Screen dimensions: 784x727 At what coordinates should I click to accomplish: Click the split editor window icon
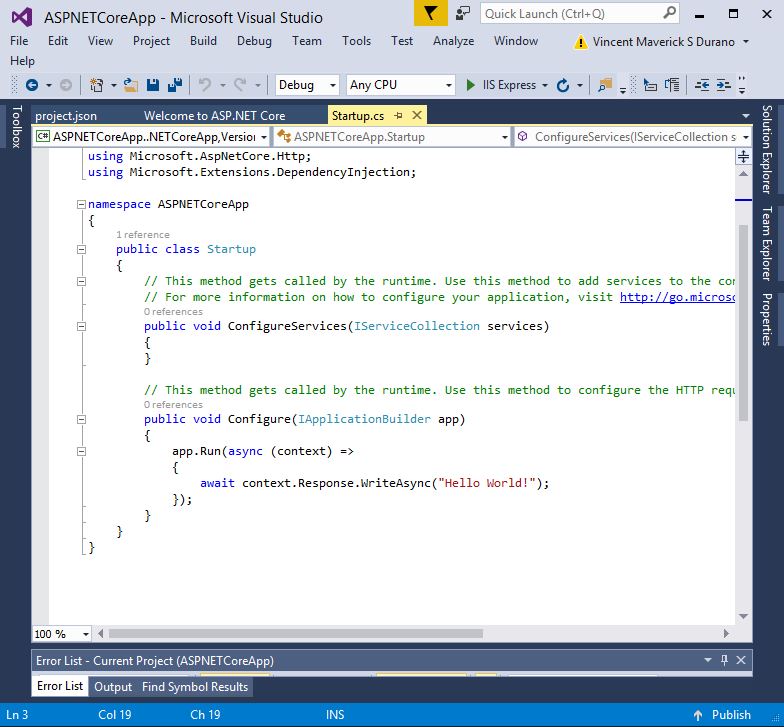click(744, 156)
